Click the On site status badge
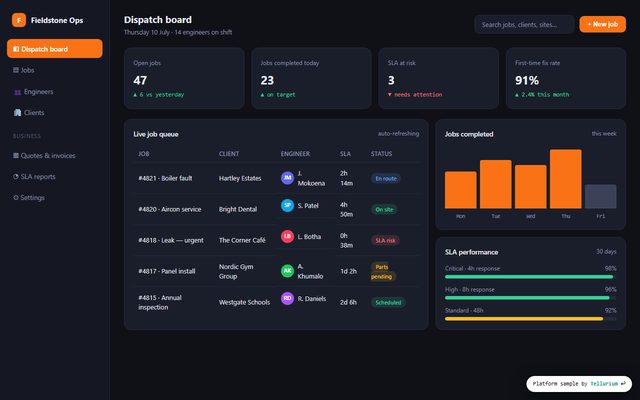The width and height of the screenshot is (640, 400). pyautogui.click(x=384, y=209)
